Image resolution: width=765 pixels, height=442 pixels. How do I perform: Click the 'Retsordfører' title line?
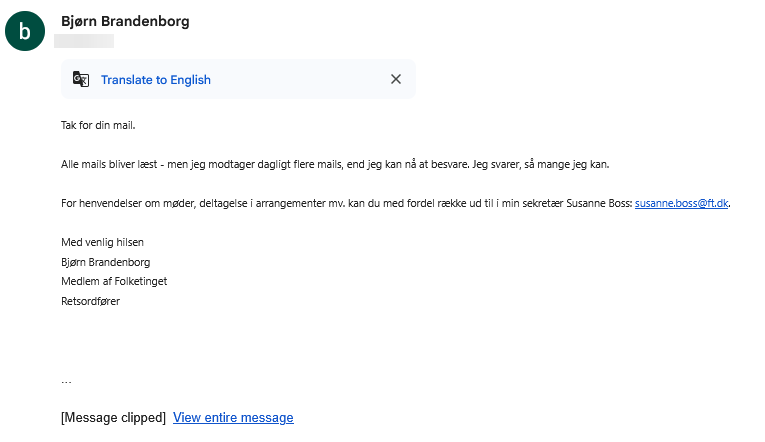coord(90,301)
